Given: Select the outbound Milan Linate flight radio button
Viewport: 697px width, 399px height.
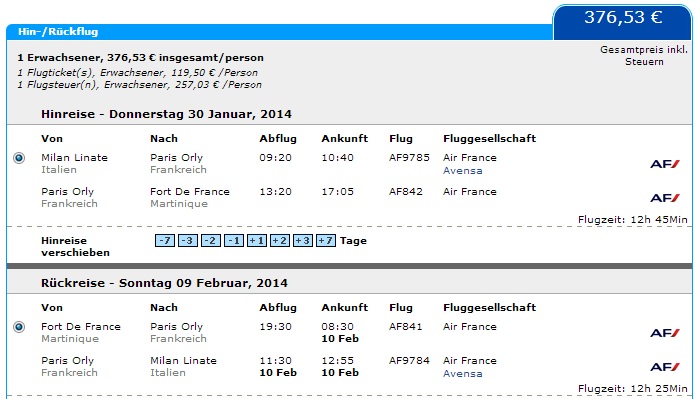Looking at the screenshot, I should (x=19, y=158).
